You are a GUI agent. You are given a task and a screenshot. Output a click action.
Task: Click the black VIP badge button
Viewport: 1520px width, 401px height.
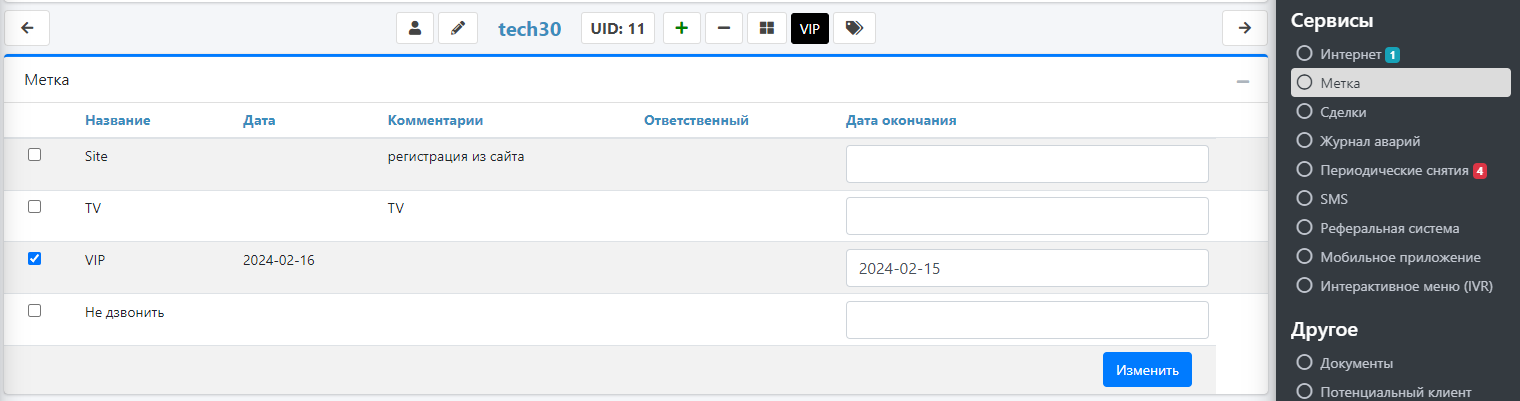coord(810,28)
